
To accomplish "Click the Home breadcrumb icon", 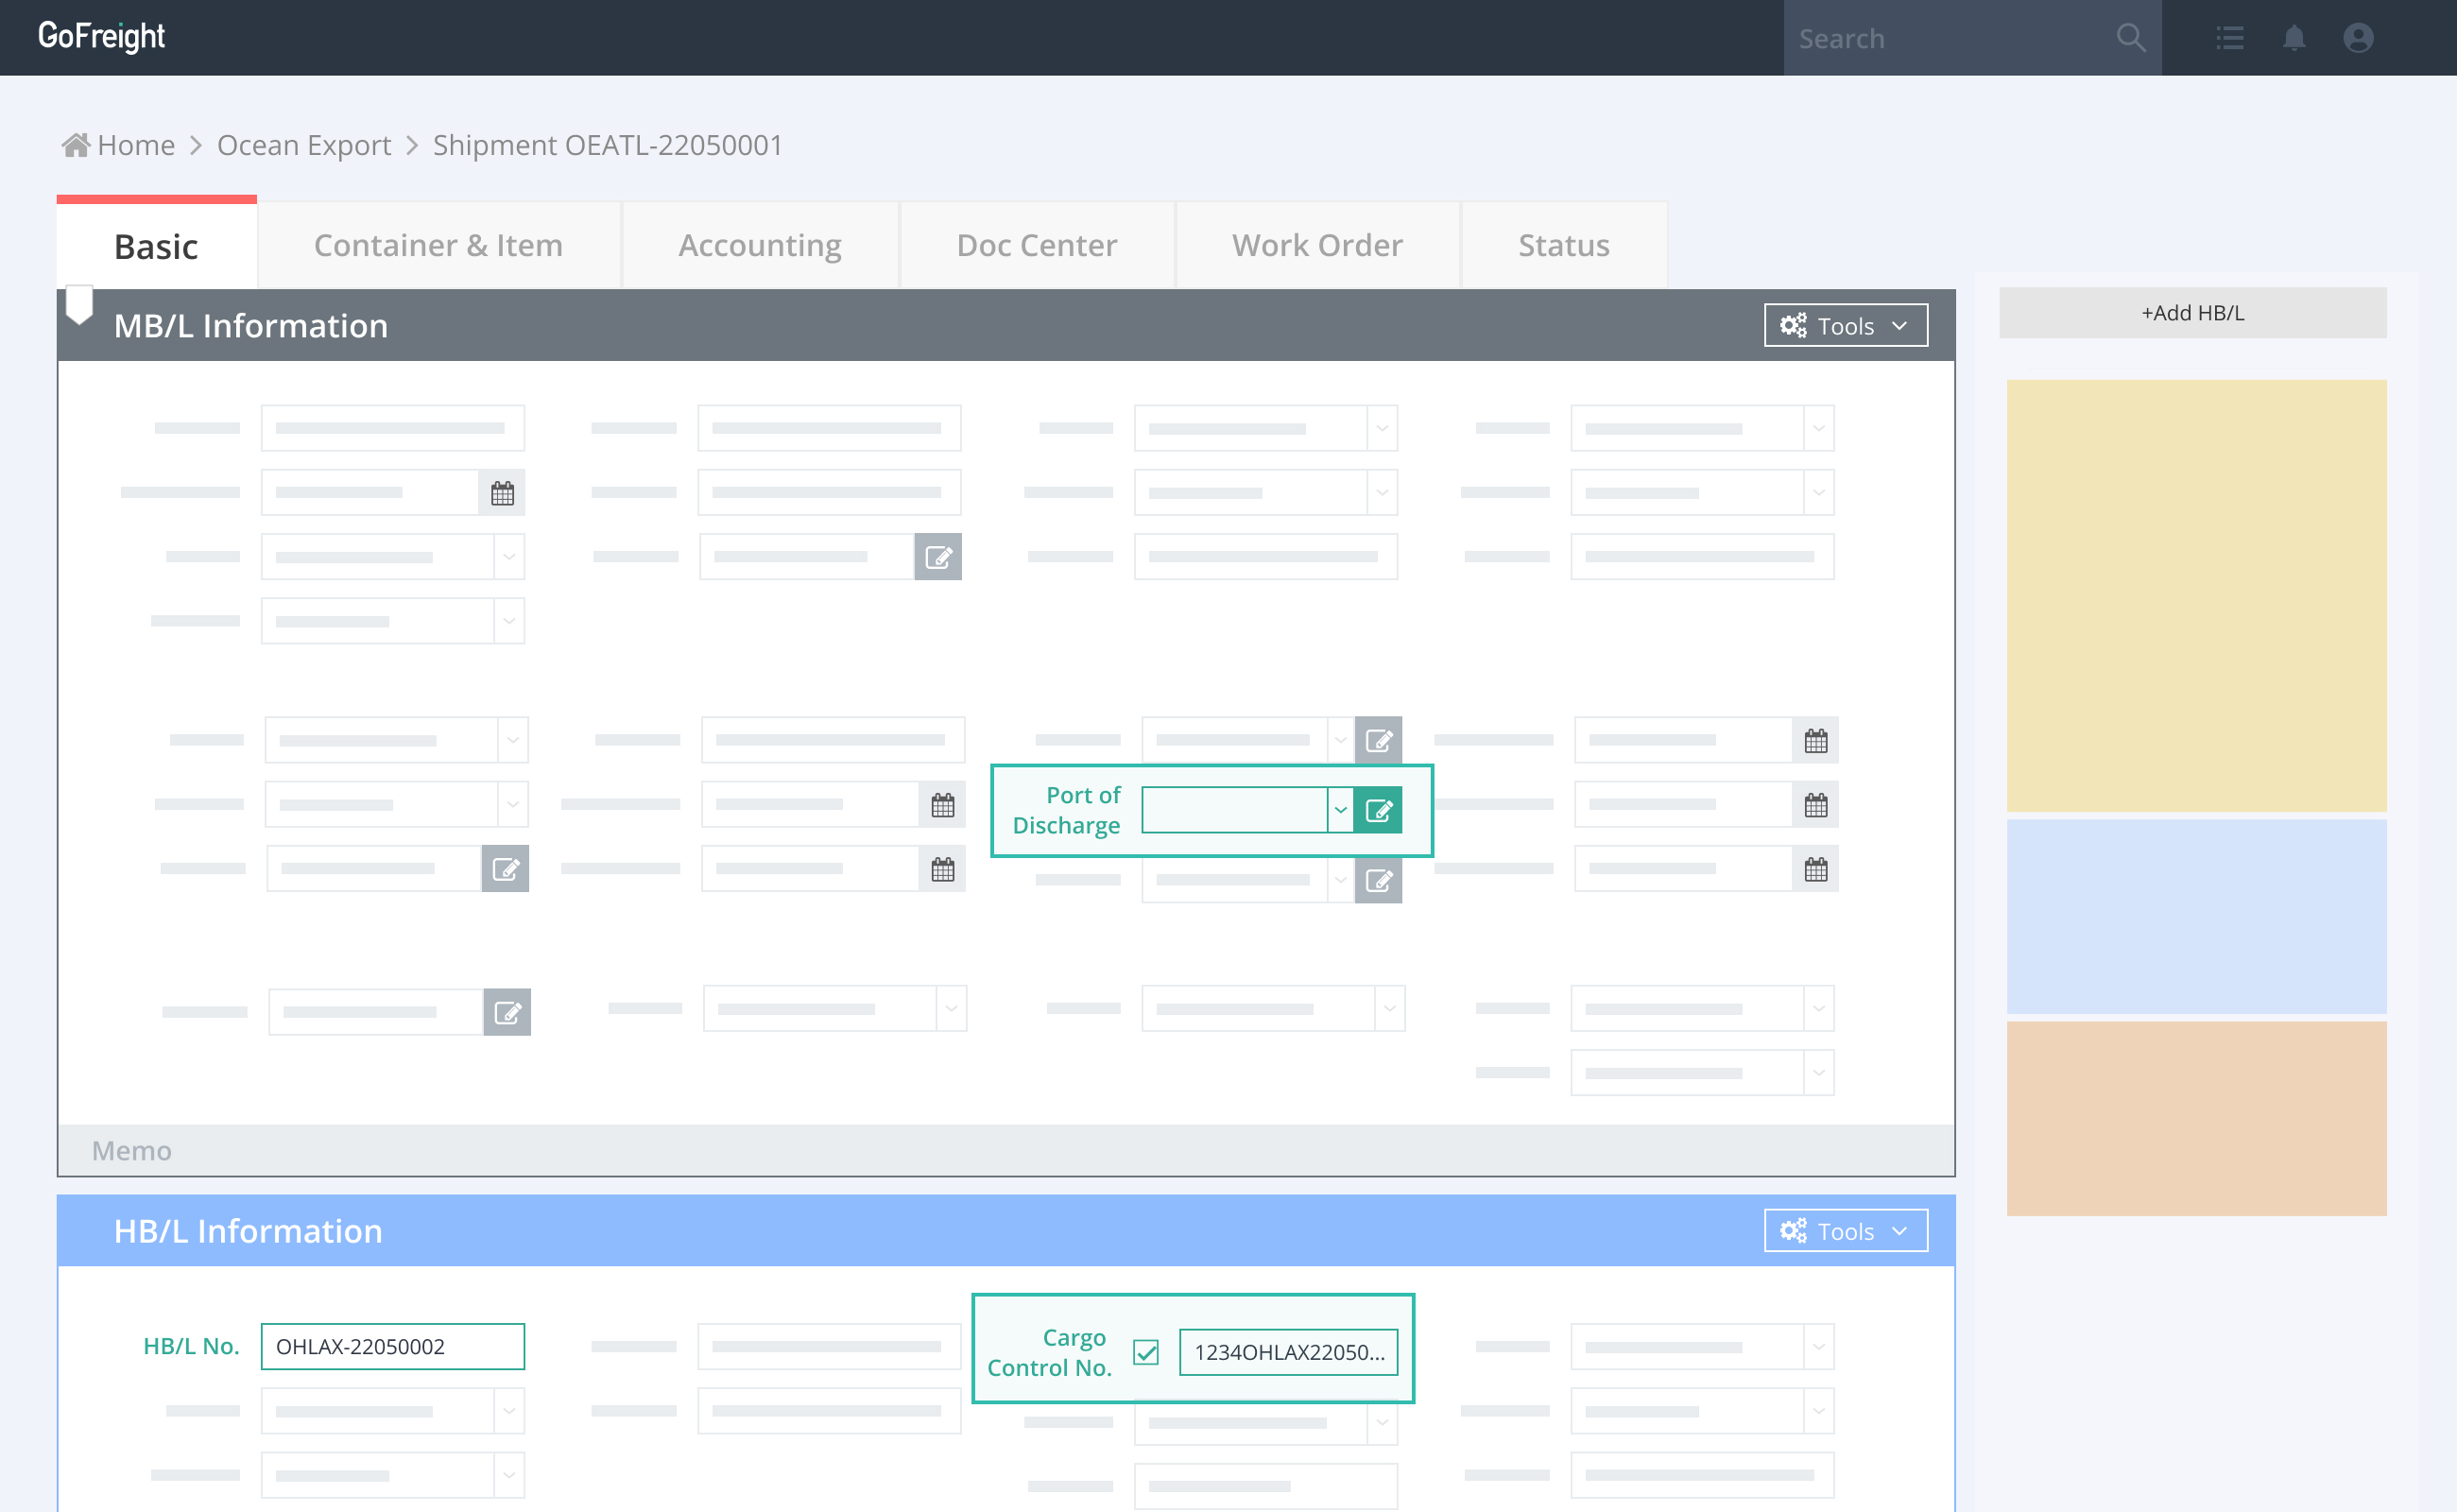I will pyautogui.click(x=76, y=146).
